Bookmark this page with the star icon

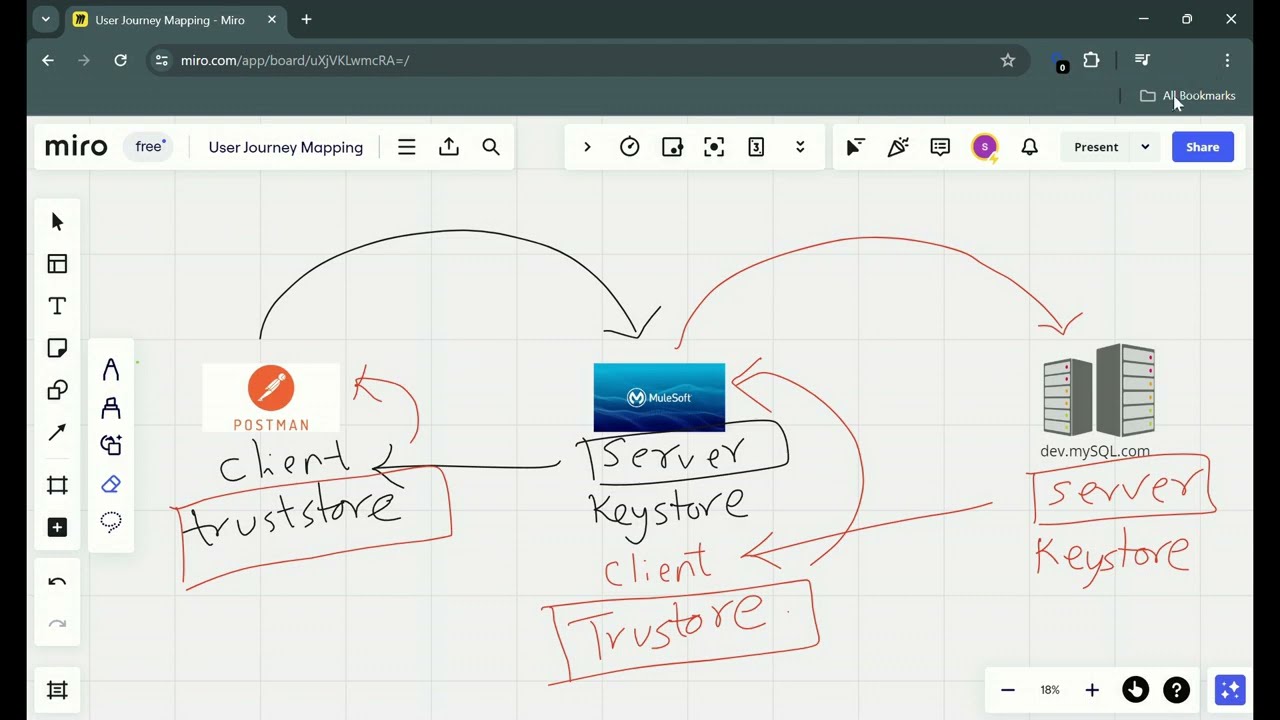[x=1008, y=60]
